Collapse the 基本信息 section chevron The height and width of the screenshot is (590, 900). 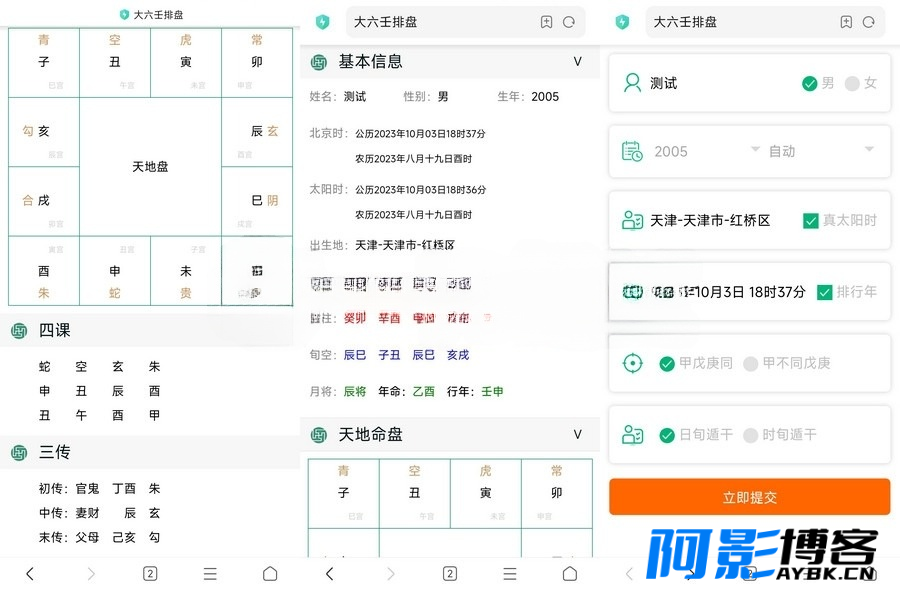pos(577,61)
